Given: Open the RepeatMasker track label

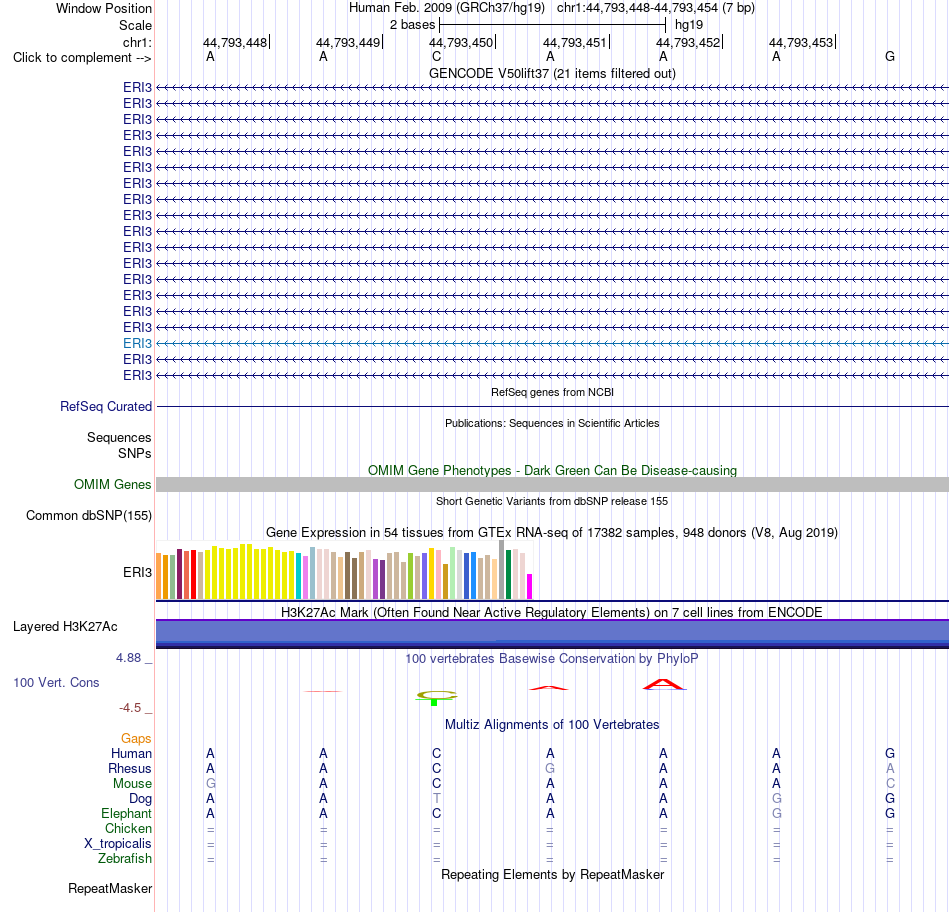Looking at the screenshot, I should pos(110,888).
